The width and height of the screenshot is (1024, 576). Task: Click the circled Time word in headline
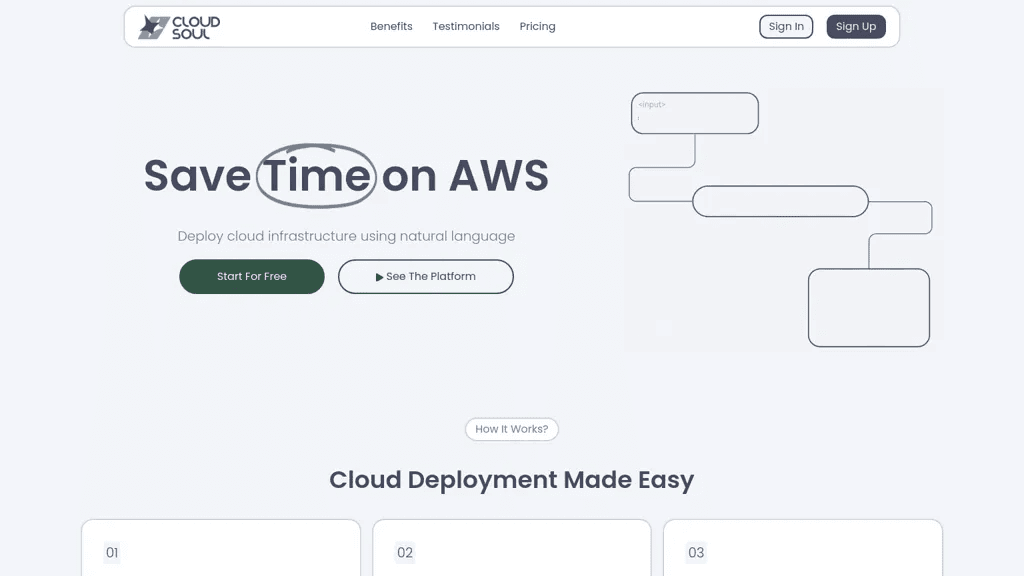click(316, 176)
